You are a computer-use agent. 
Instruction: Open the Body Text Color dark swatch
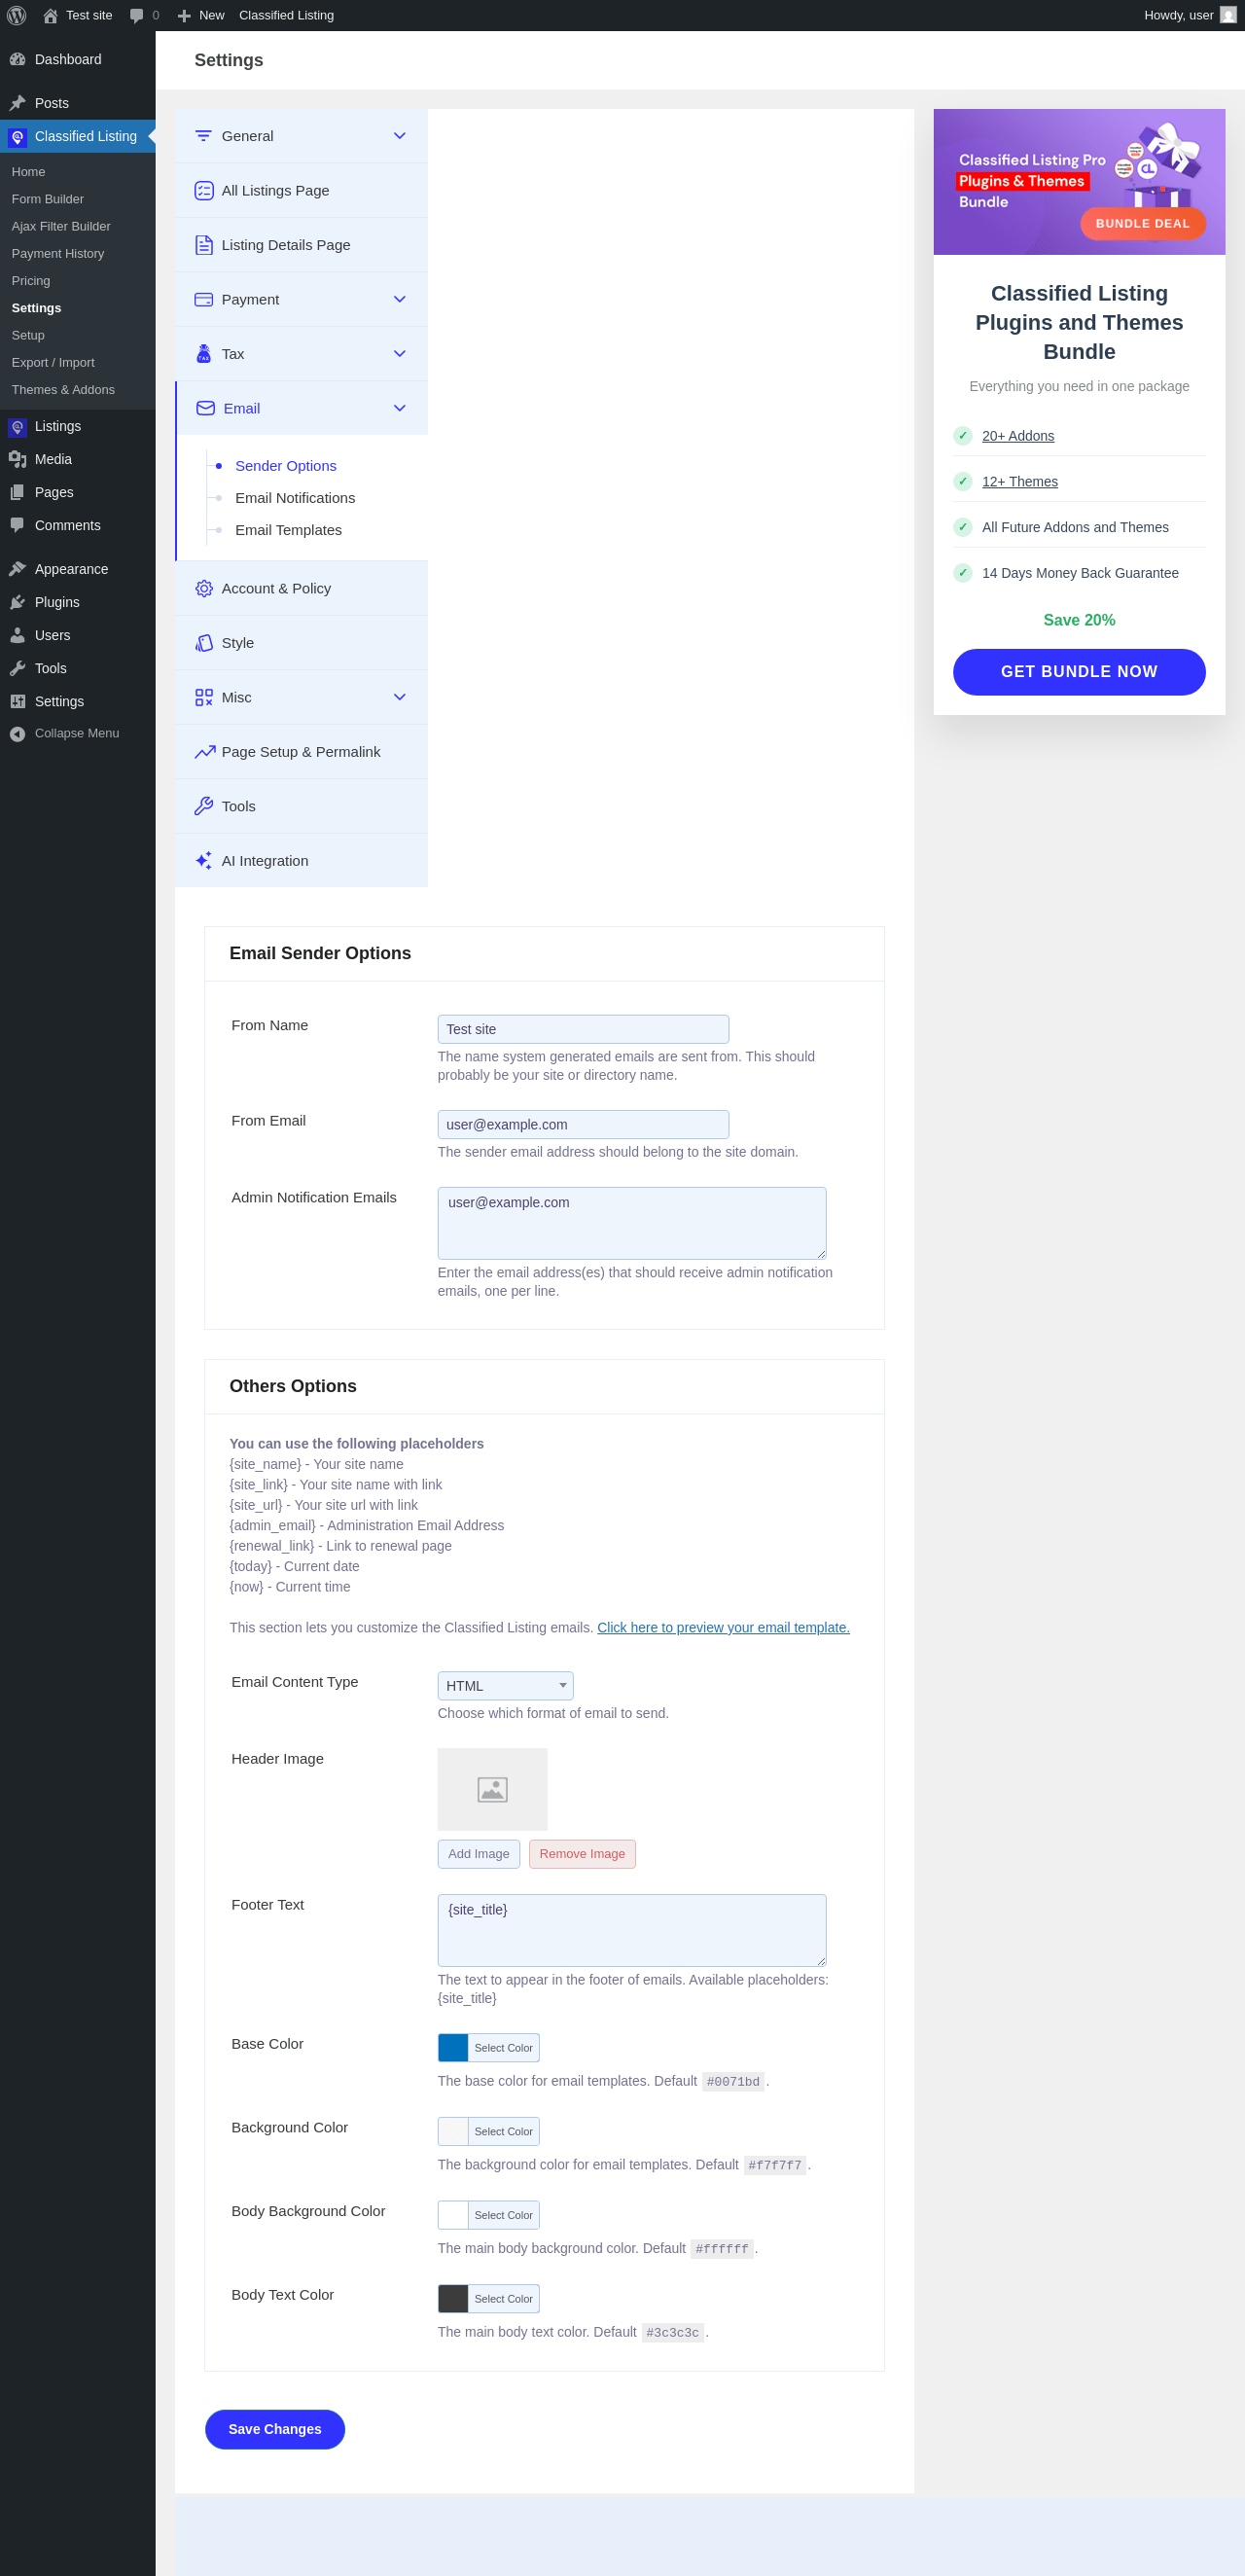tap(453, 2299)
